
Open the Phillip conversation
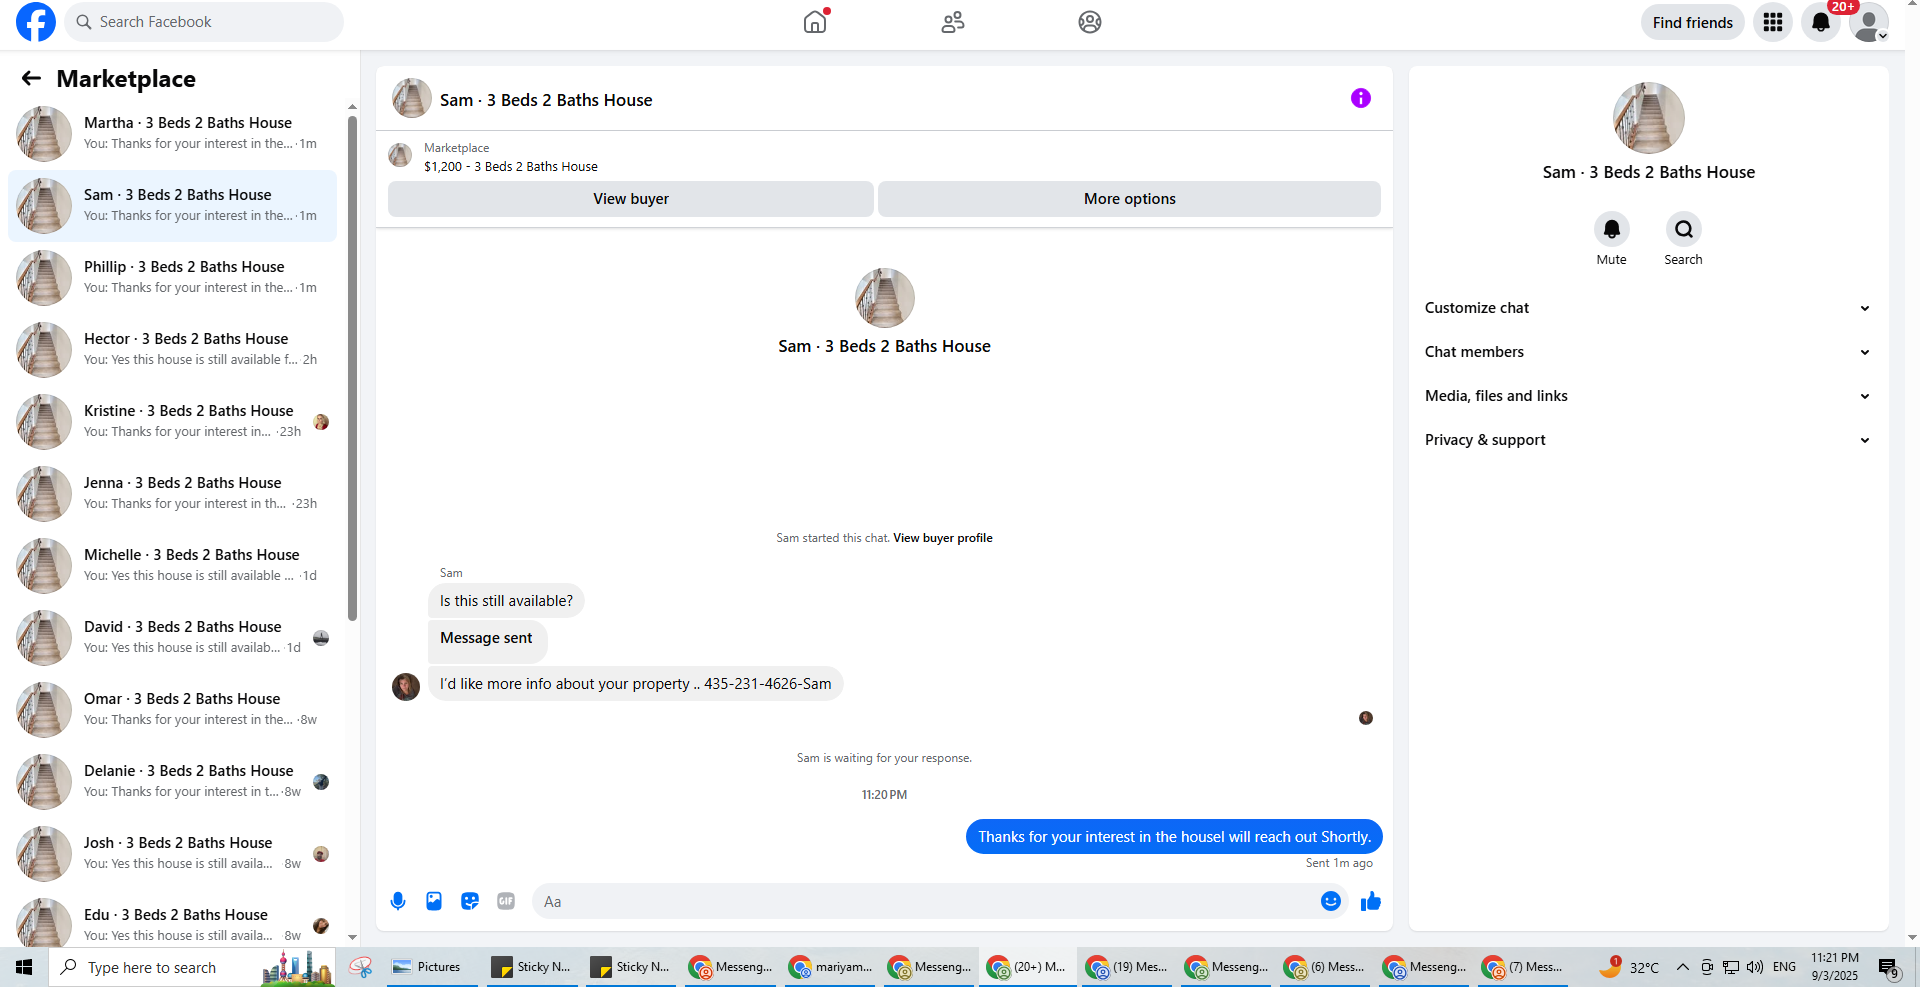tap(173, 278)
